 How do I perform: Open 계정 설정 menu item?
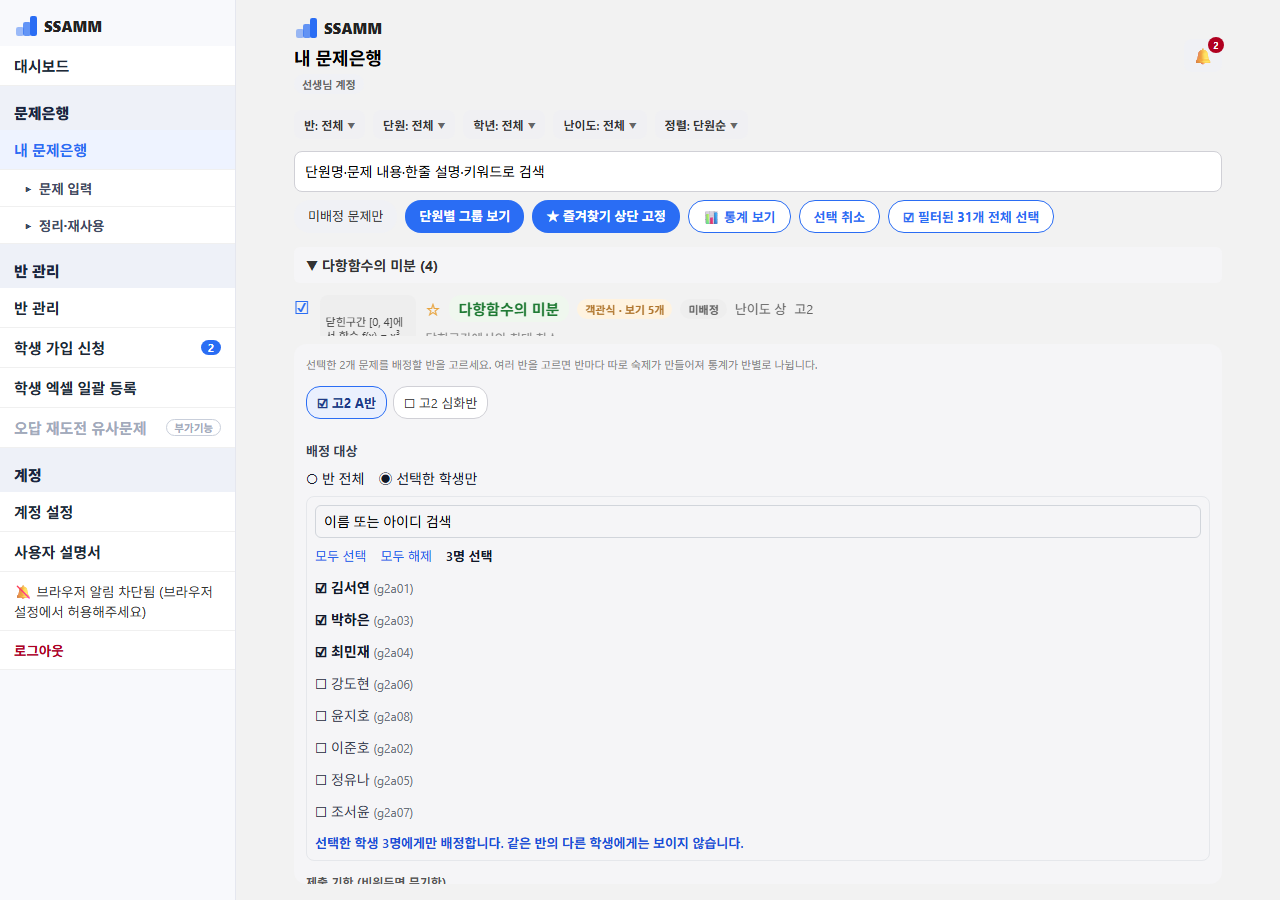[117, 512]
